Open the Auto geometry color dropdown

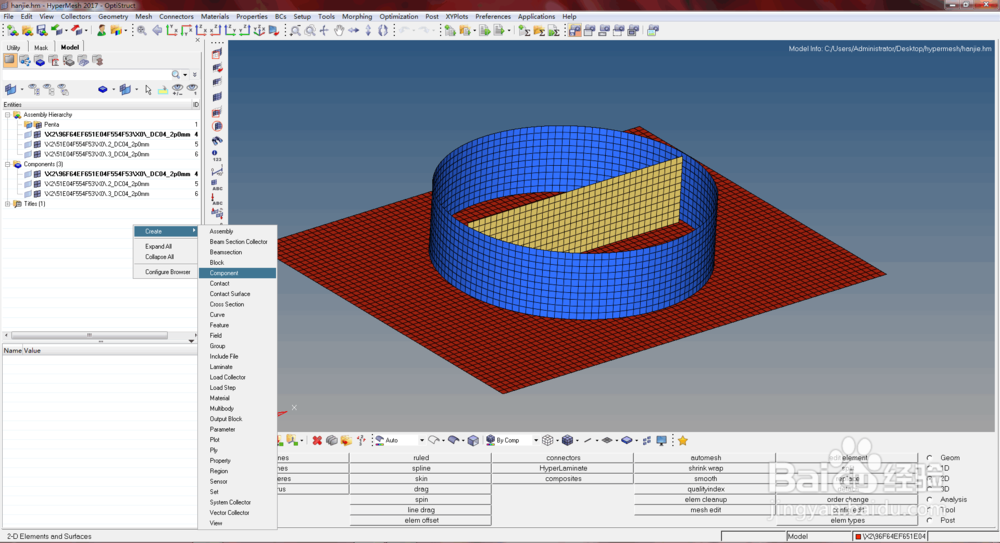coord(422,440)
